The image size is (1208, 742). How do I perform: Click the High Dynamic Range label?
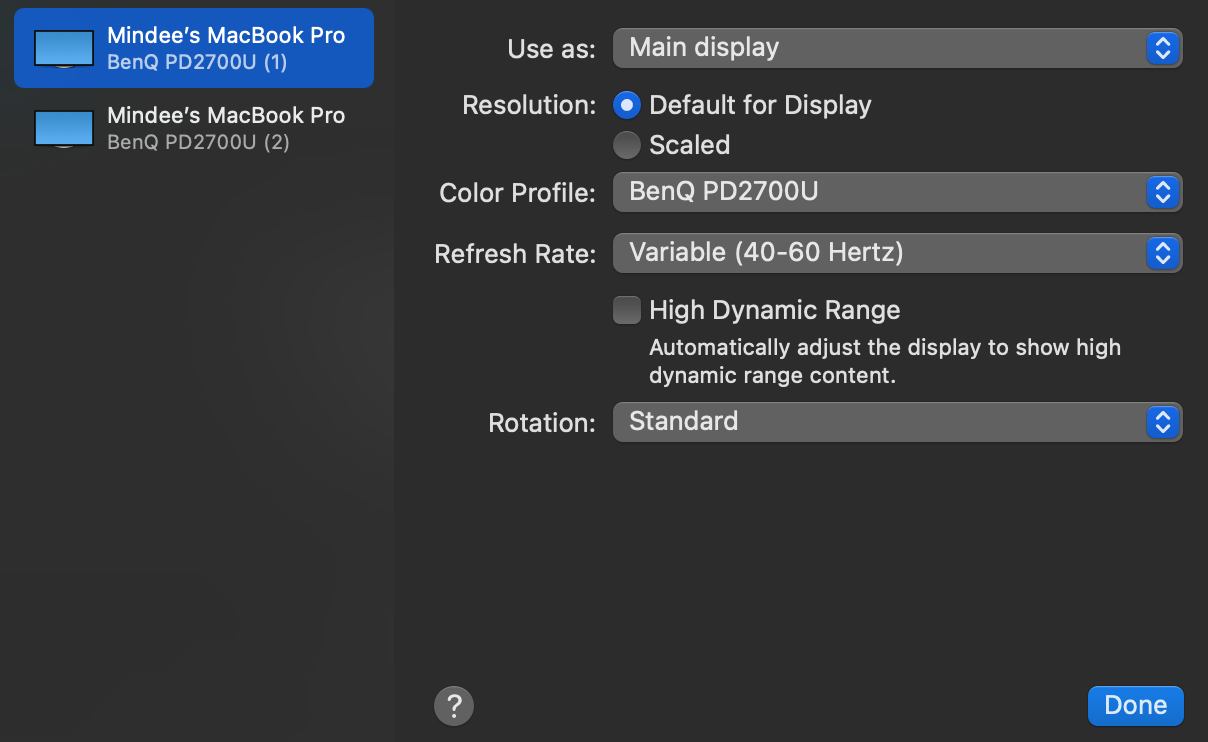point(775,310)
